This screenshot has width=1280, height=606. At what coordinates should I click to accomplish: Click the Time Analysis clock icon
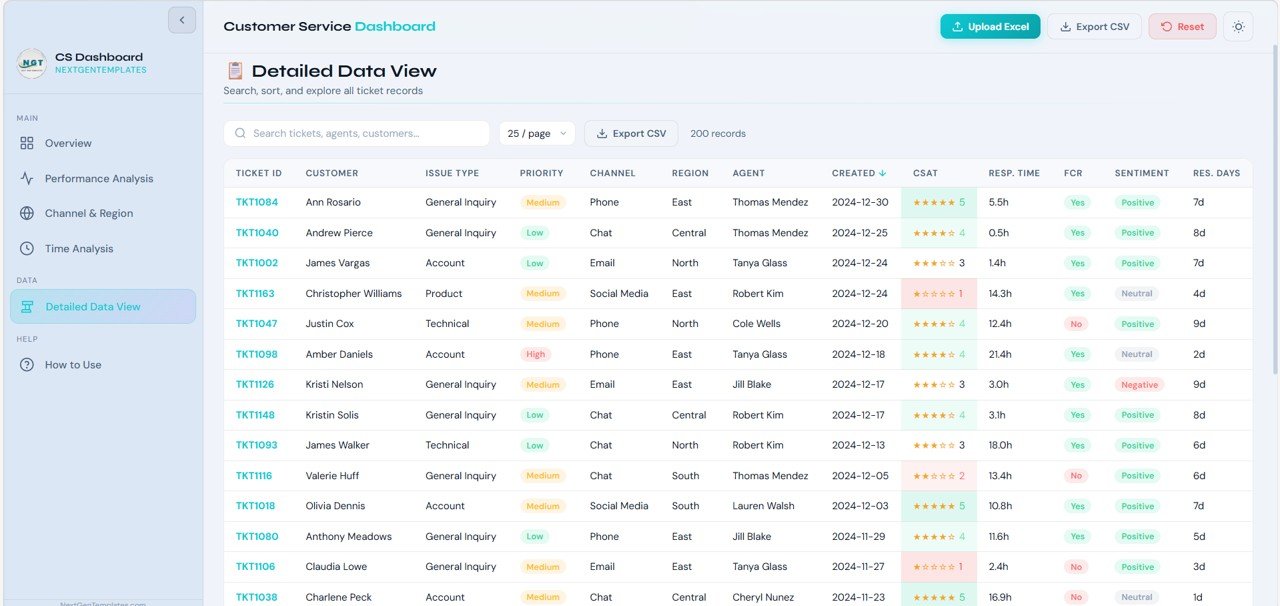coord(26,248)
